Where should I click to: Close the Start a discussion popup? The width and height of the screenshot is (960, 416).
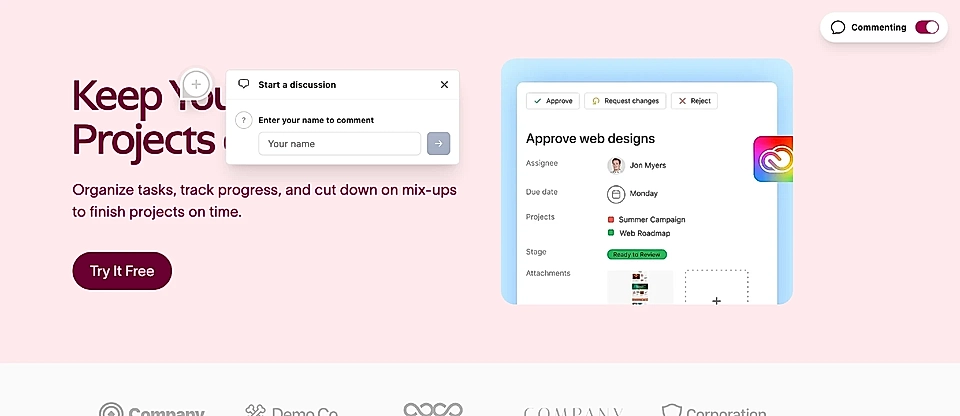pyautogui.click(x=444, y=85)
